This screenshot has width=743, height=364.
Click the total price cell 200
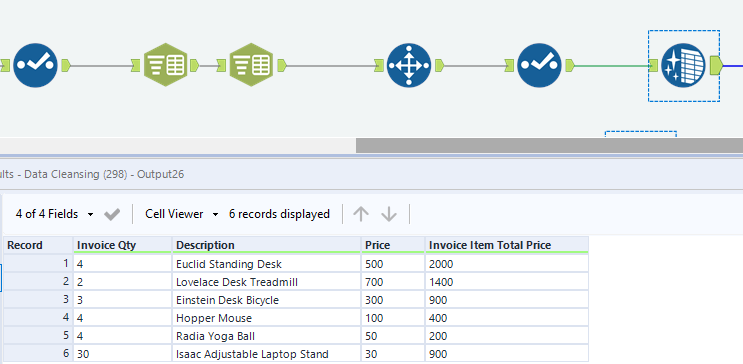click(507, 336)
